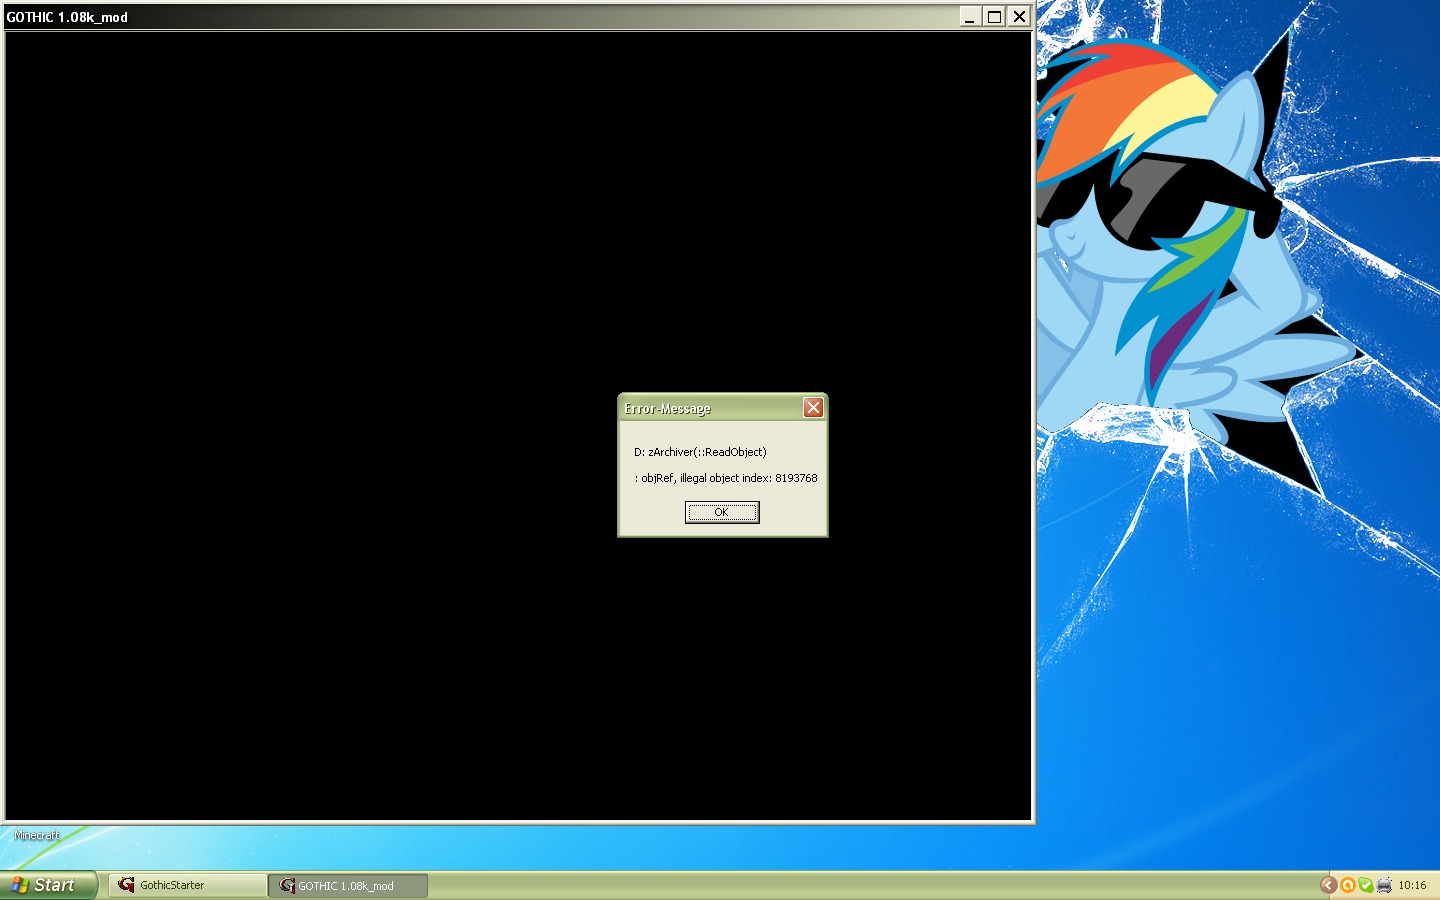Click the zArchiver ReadObject error text
Viewport: 1440px width, 900px height.
(x=700, y=452)
